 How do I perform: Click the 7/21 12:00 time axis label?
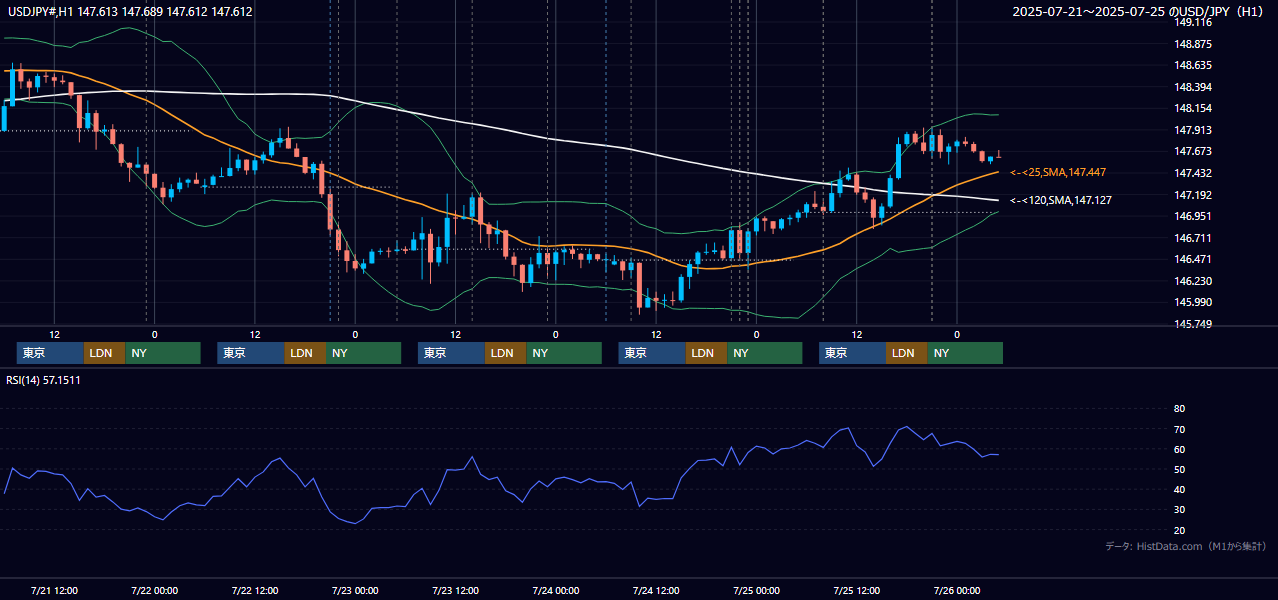(54, 590)
